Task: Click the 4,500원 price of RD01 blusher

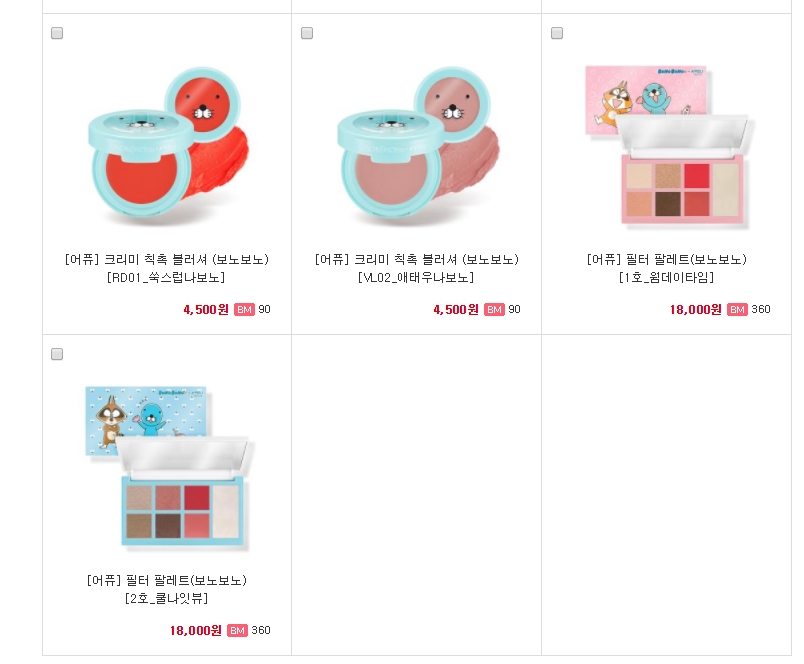Action: pos(206,310)
